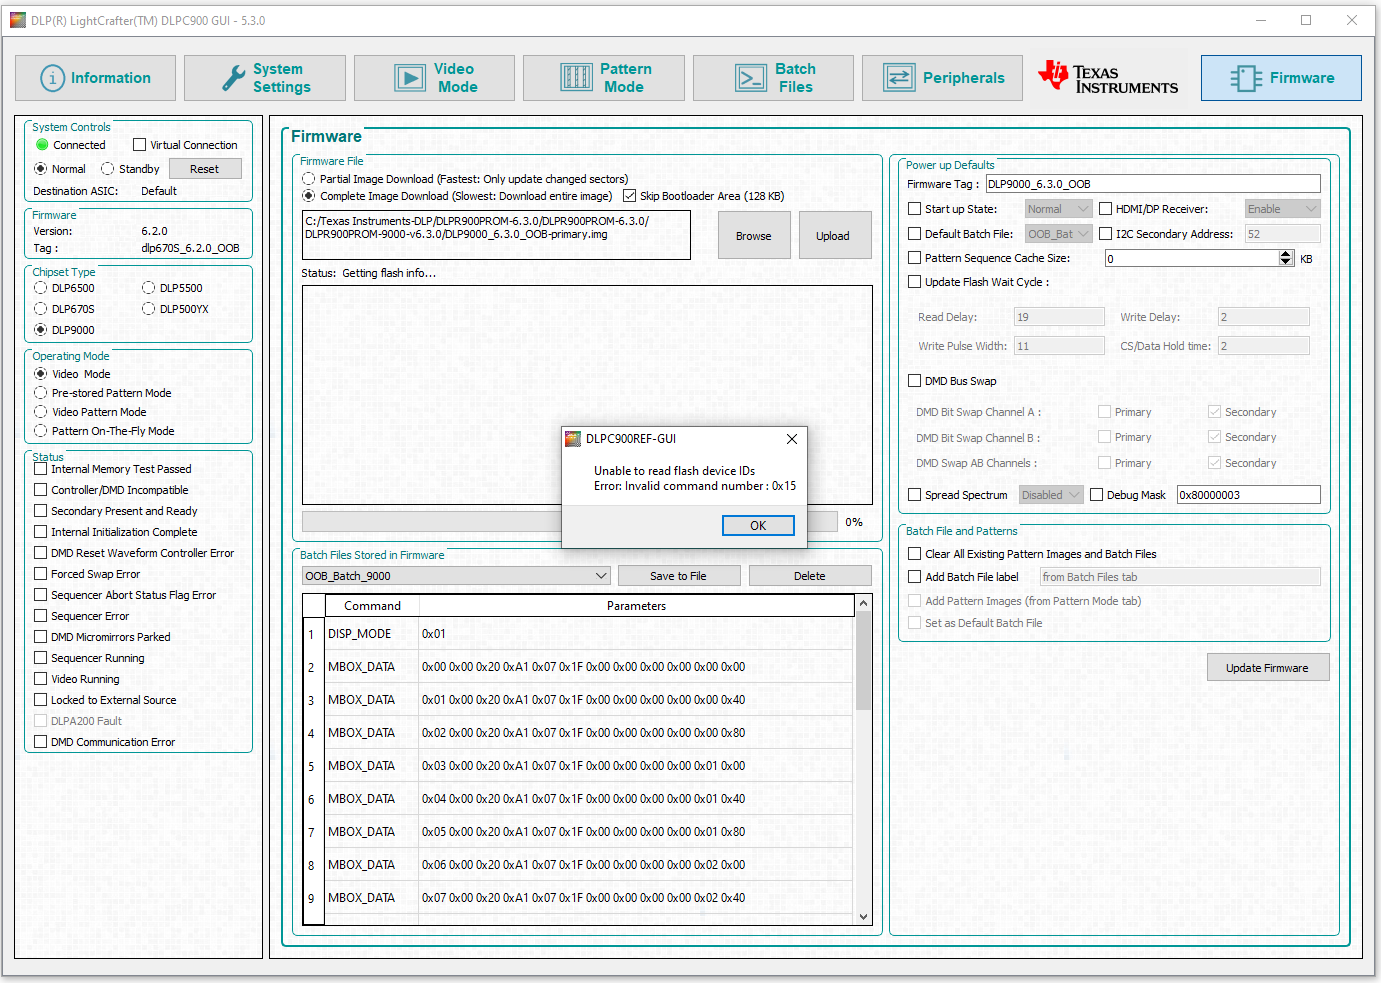
Task: Enable the Start up State checkbox
Action: pyautogui.click(x=915, y=209)
